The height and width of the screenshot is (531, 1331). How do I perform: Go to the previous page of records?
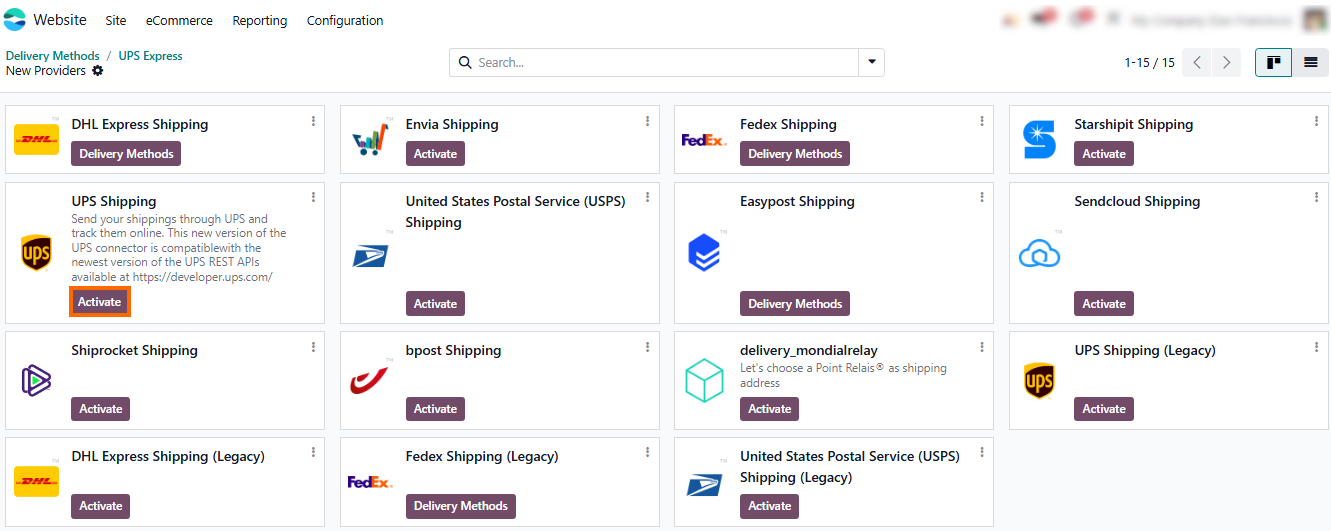1197,63
